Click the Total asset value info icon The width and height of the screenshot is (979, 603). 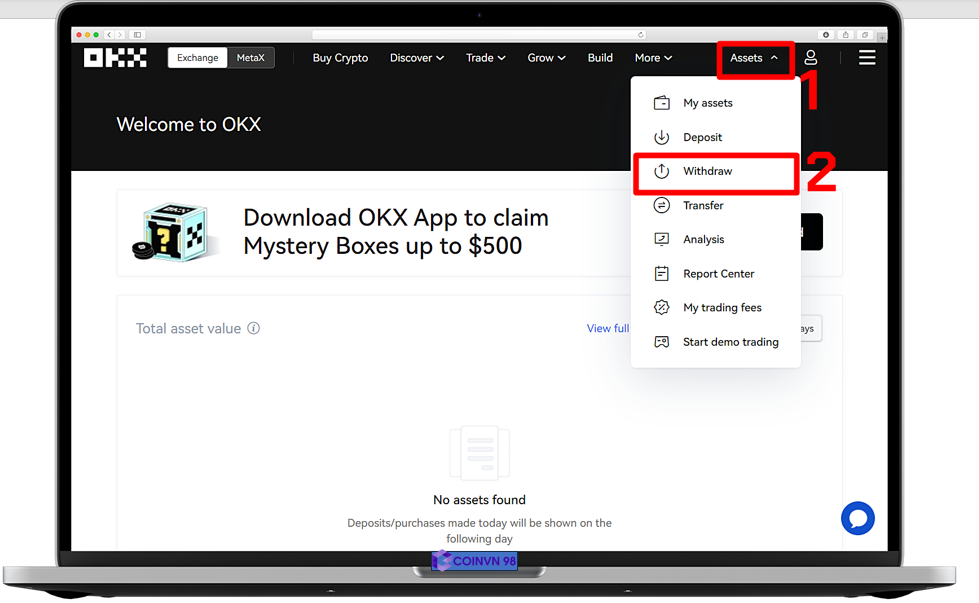[x=254, y=328]
